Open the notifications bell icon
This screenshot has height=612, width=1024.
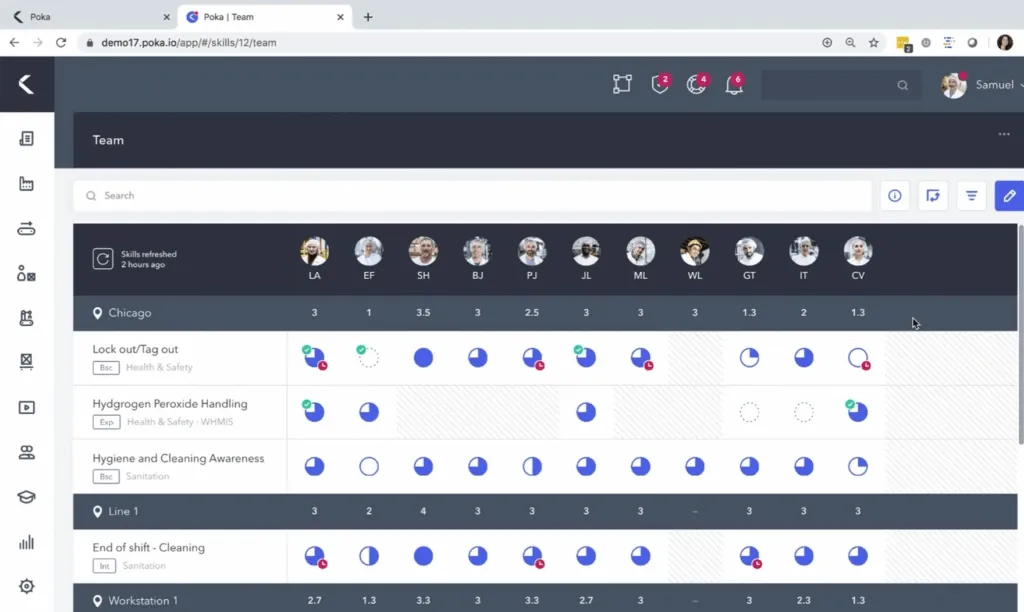pyautogui.click(x=734, y=84)
